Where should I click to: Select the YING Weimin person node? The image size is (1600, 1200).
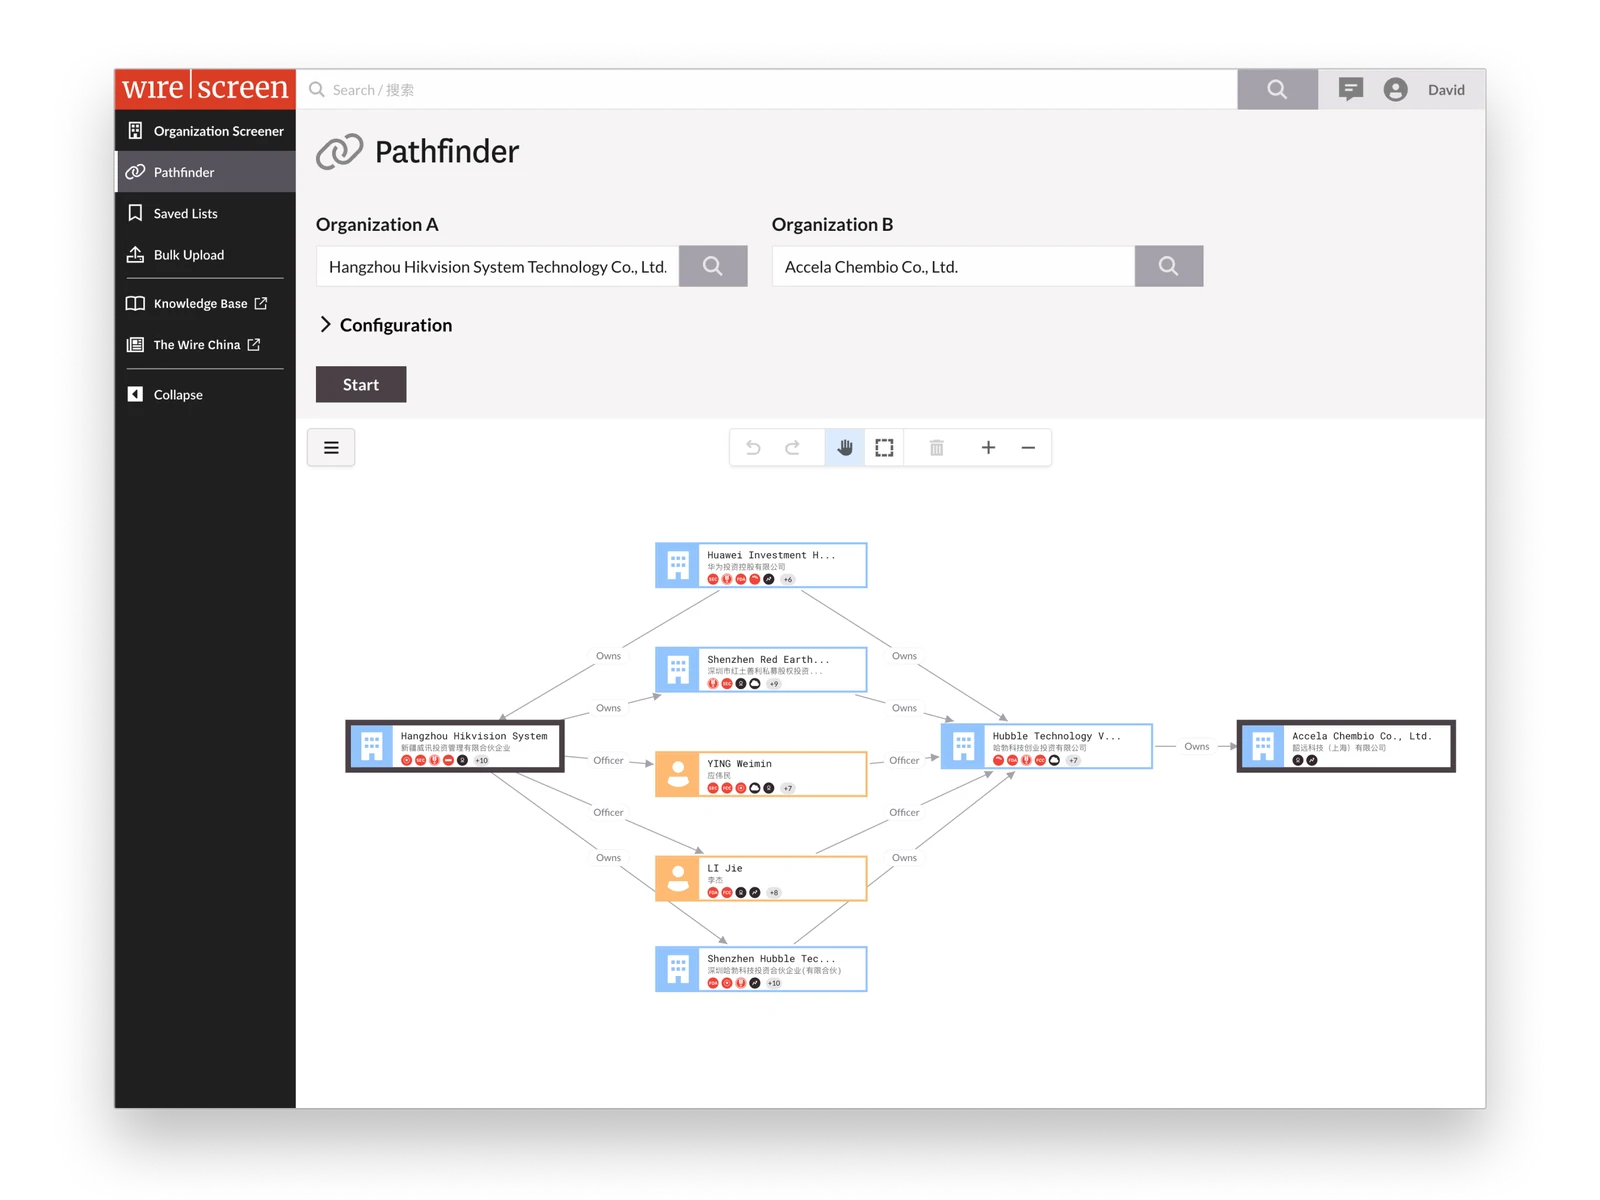pyautogui.click(x=761, y=774)
